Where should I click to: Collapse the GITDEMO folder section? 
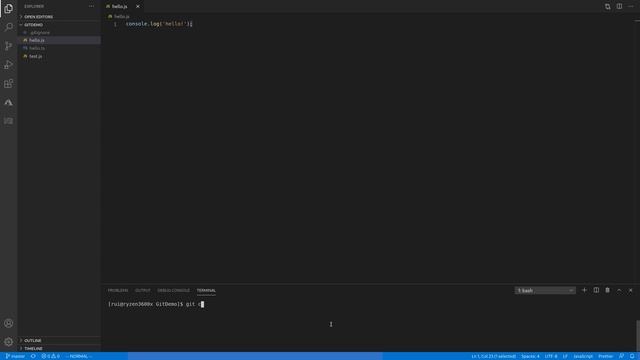59,24
